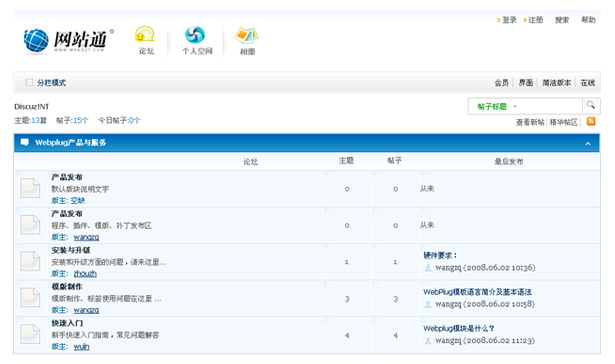
Task: Click the 最后发布 column header
Action: pos(509,162)
